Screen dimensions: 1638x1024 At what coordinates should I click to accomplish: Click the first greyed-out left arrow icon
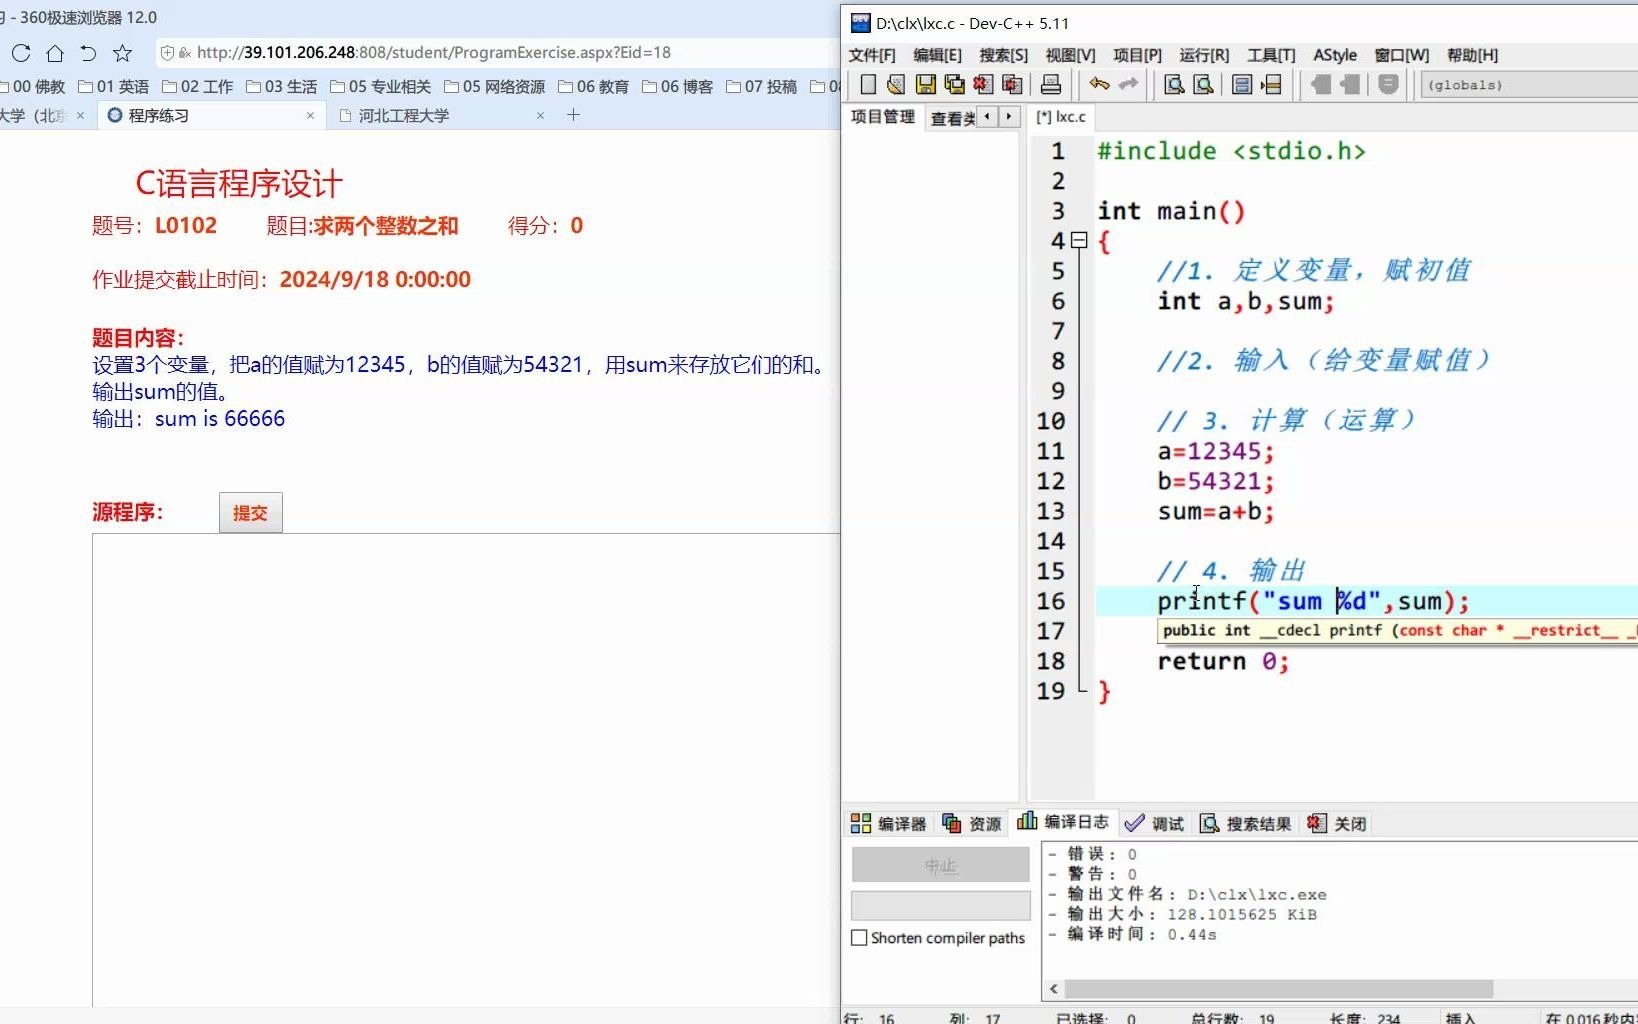[x=1320, y=85]
